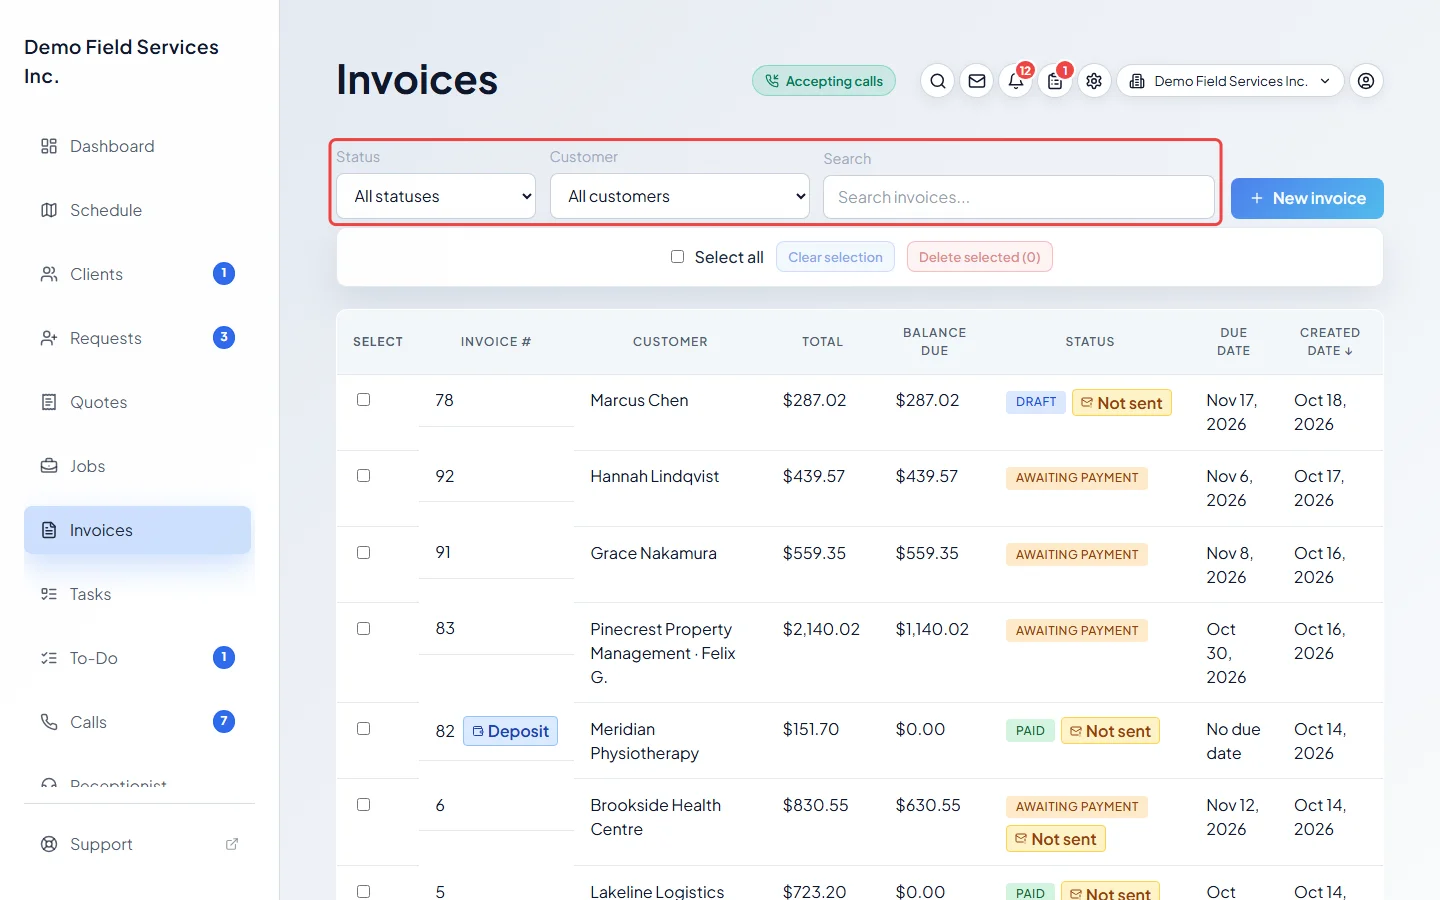The height and width of the screenshot is (900, 1440).
Task: Open the user profile avatar icon
Action: click(1366, 81)
